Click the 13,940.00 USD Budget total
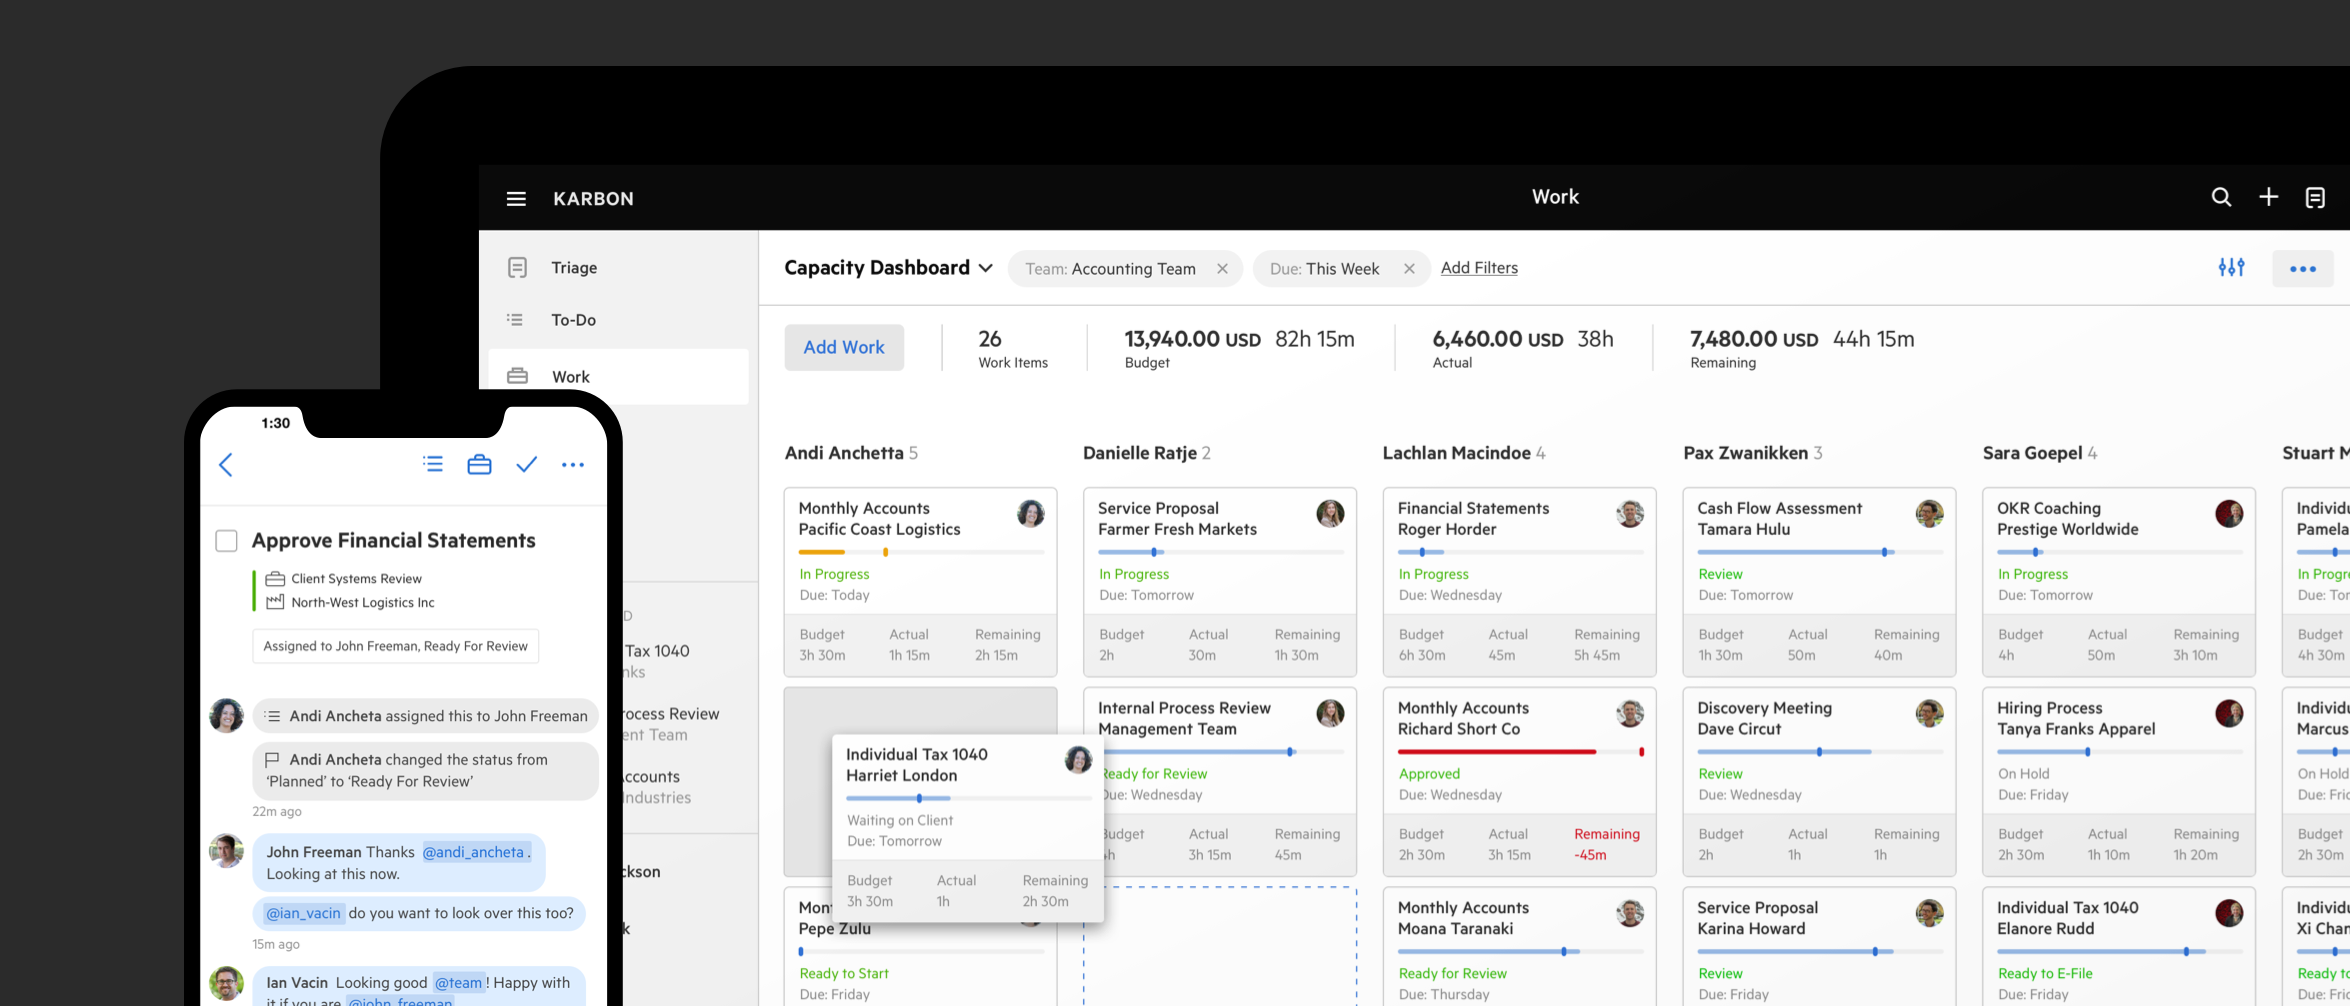 coord(1239,349)
